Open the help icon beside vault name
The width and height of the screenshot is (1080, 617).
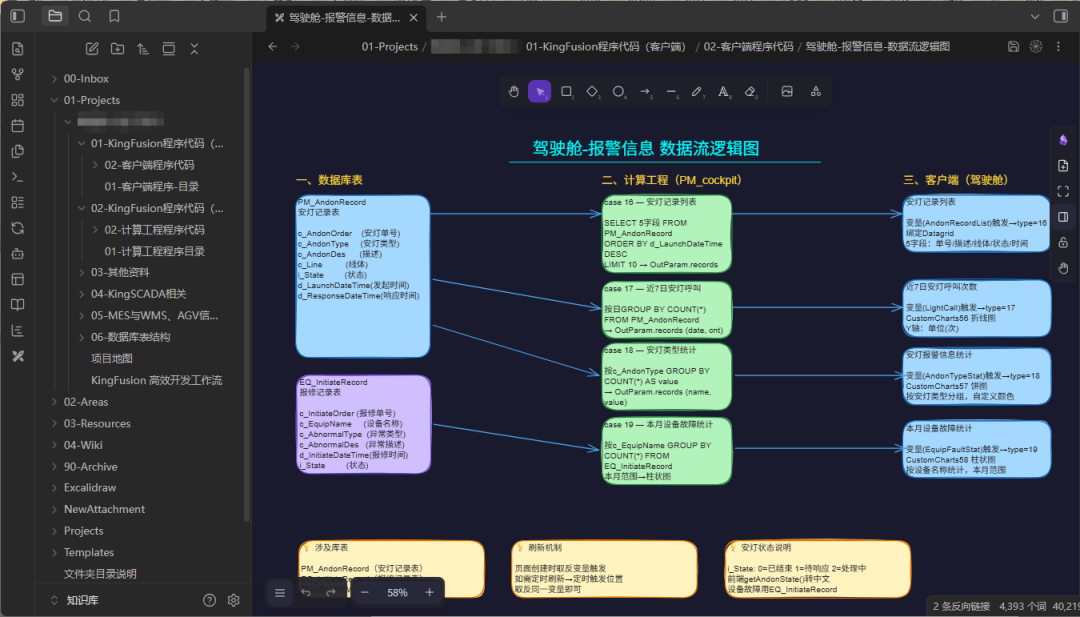(209, 600)
